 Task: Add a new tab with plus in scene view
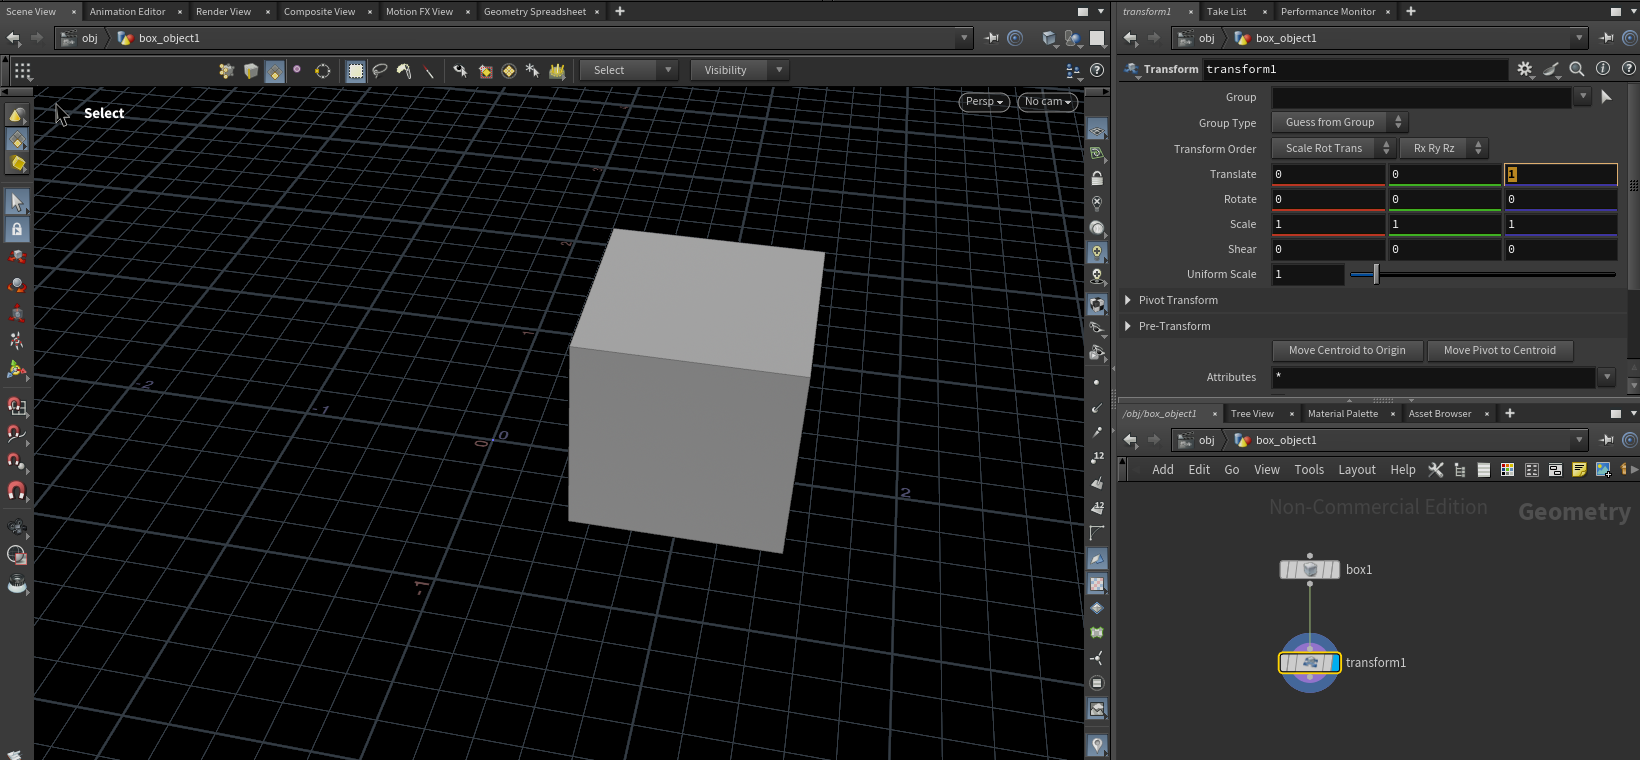coord(620,11)
